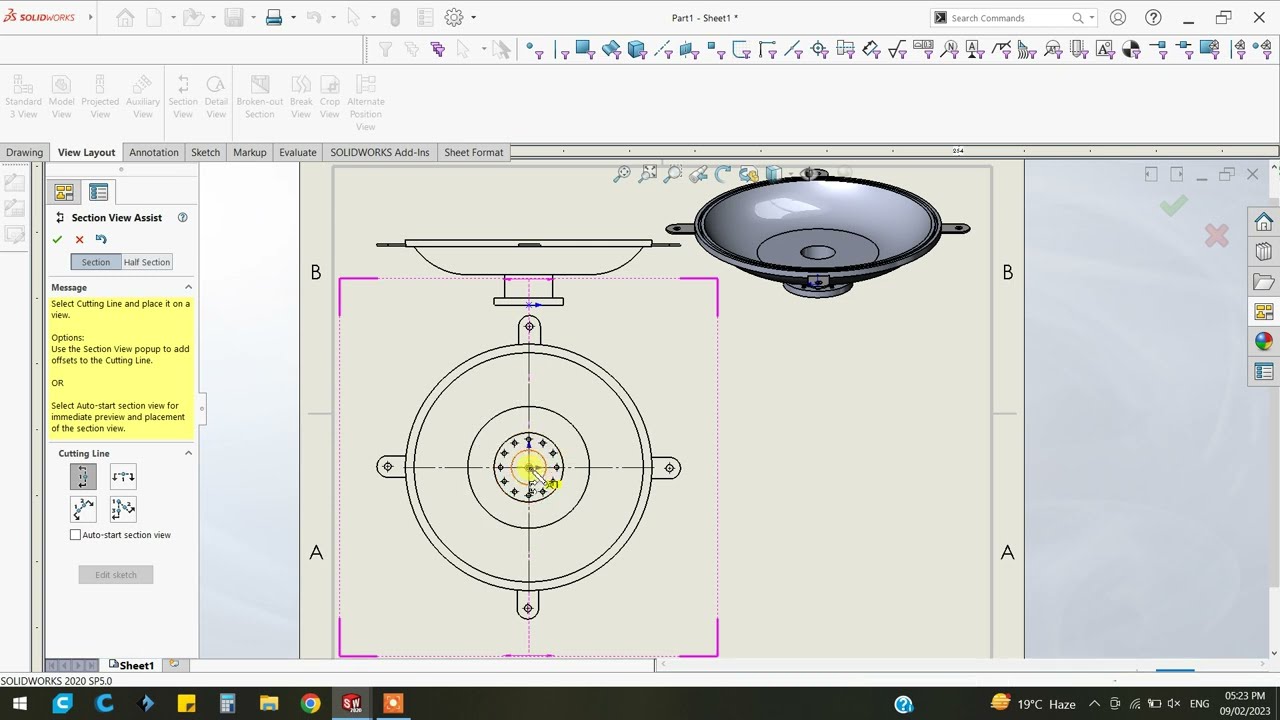Open the Search Commands dropdown arrow

[x=1092, y=18]
